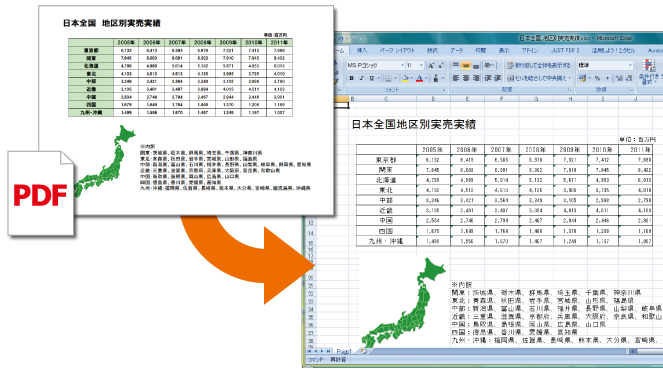
Task: Switch to the 挿入 ribbon tab
Action: (362, 50)
